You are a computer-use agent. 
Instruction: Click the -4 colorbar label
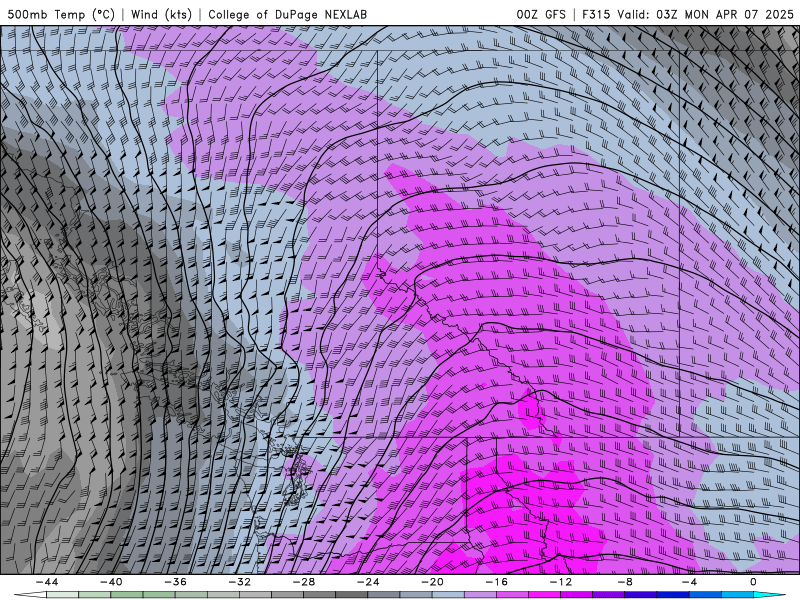[690, 582]
